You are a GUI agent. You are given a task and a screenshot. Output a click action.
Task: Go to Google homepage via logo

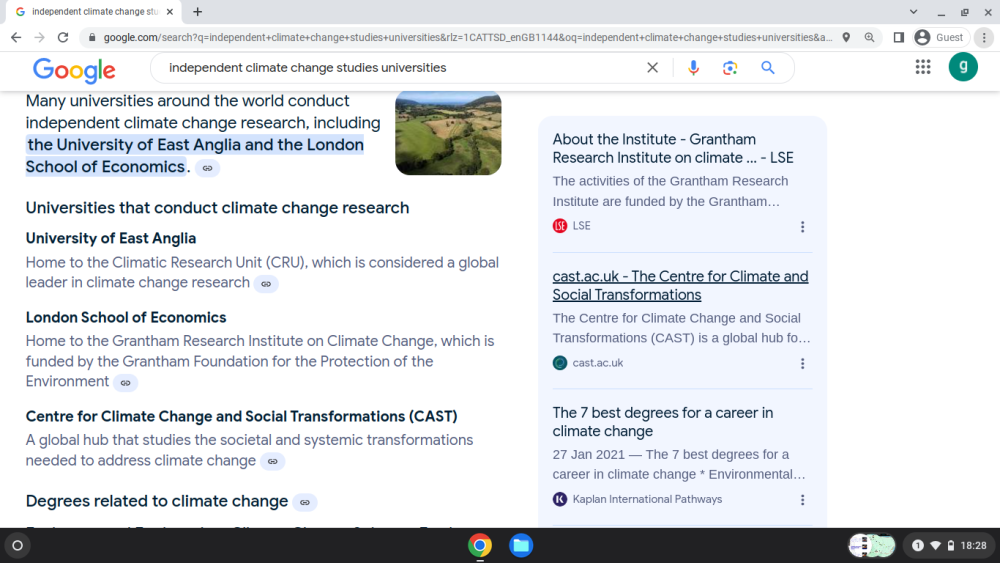74,69
